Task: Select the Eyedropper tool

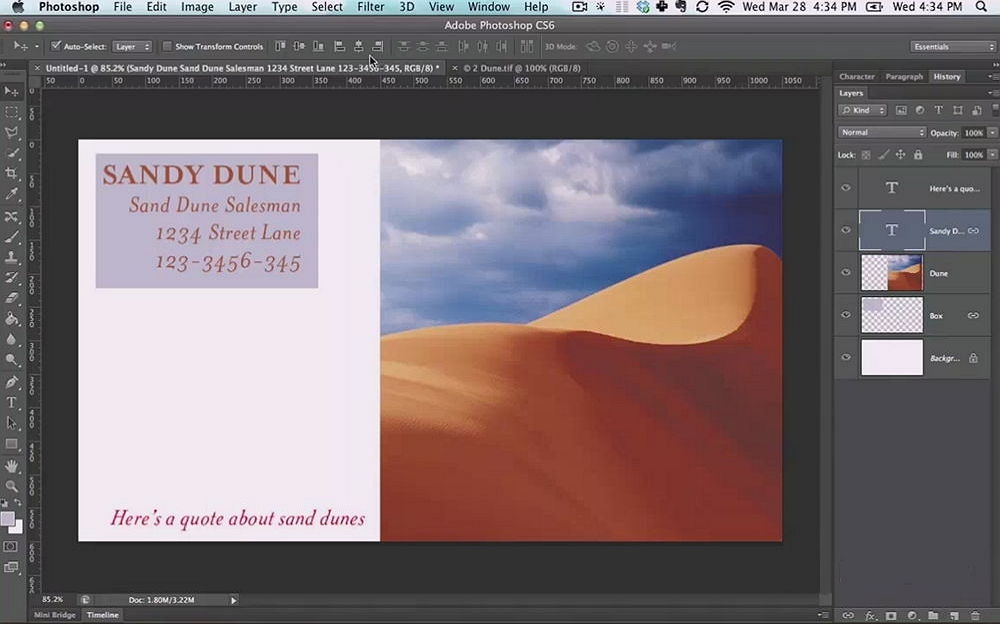Action: pyautogui.click(x=11, y=195)
